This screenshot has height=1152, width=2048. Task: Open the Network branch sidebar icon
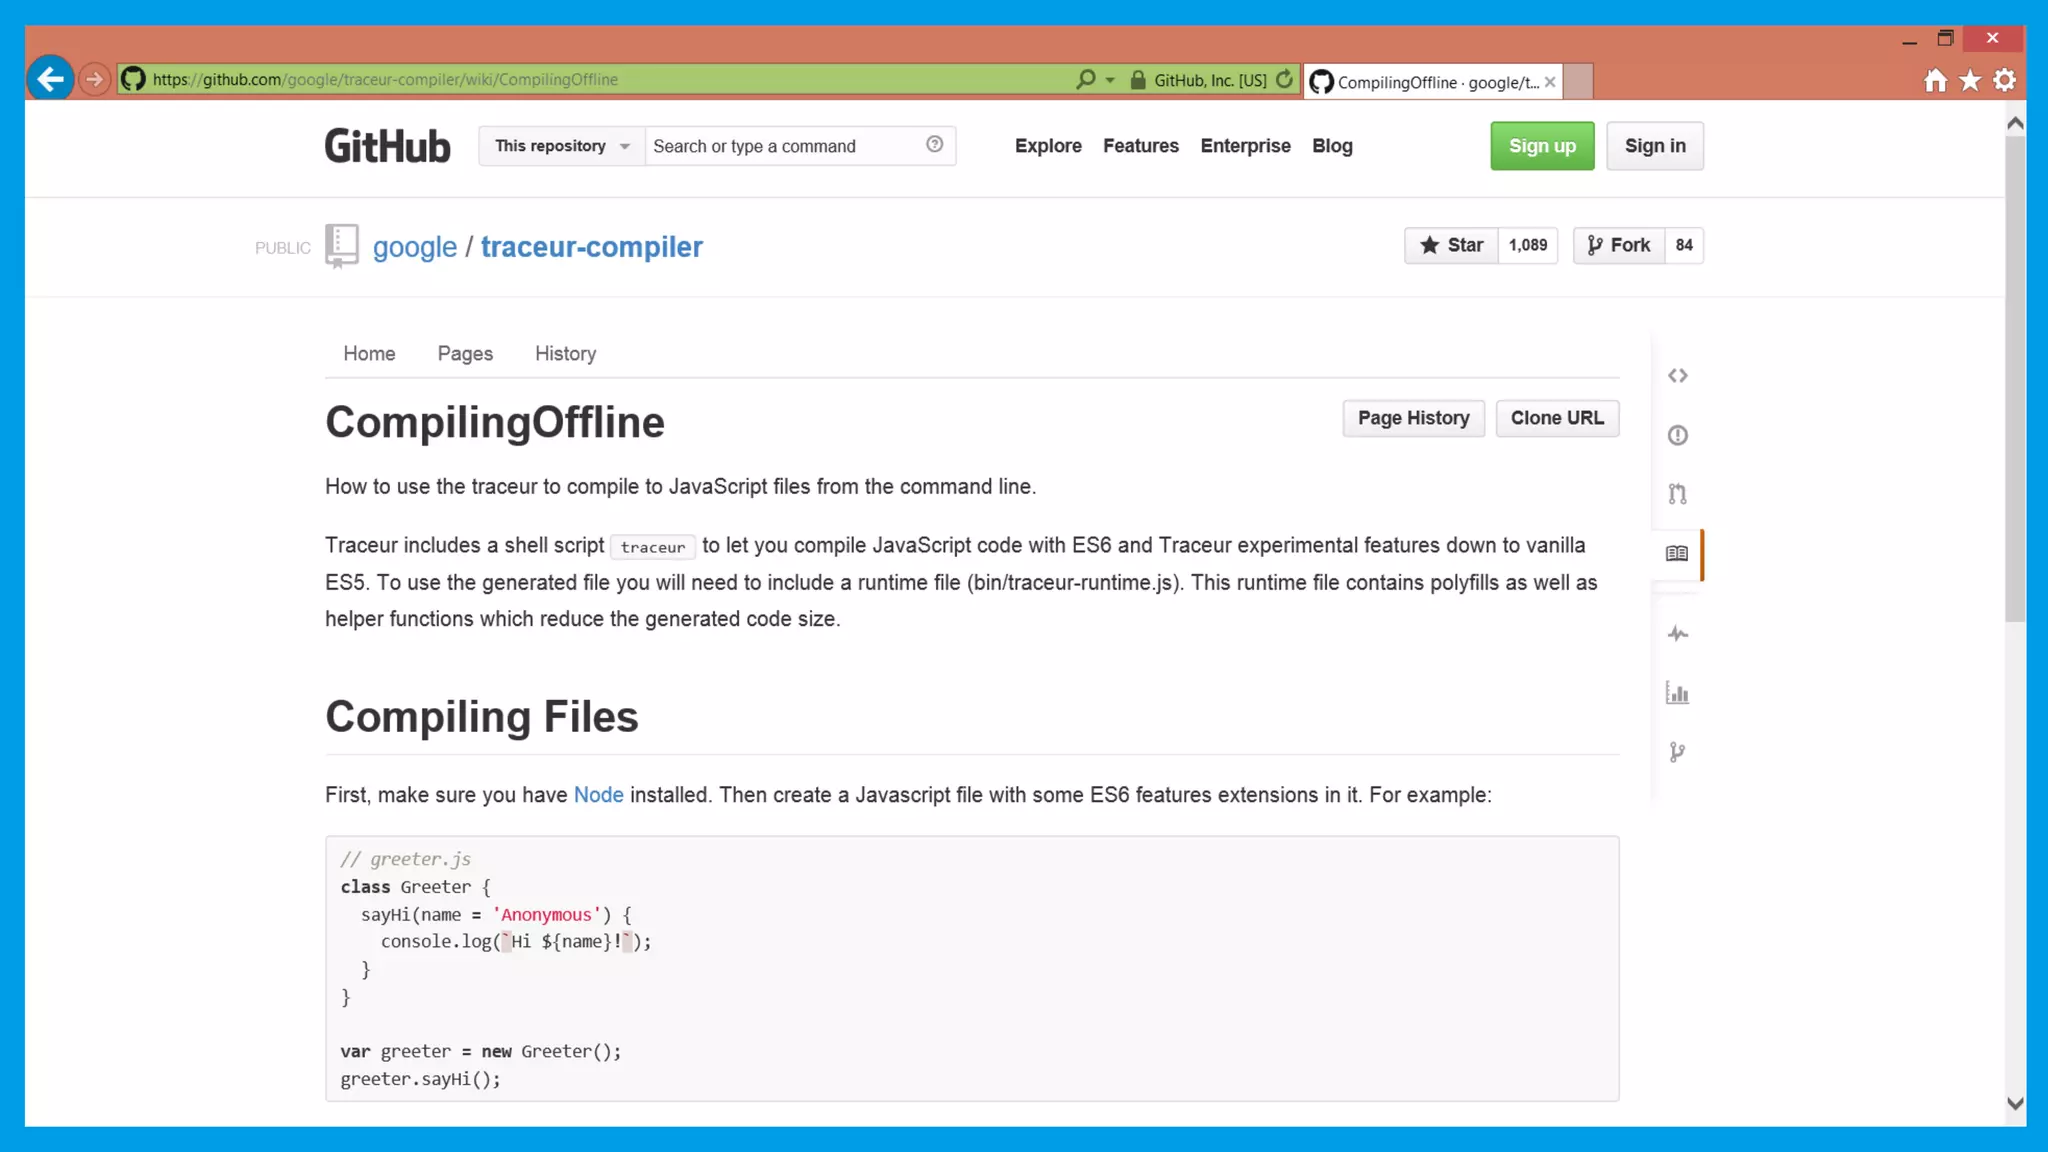click(x=1677, y=752)
